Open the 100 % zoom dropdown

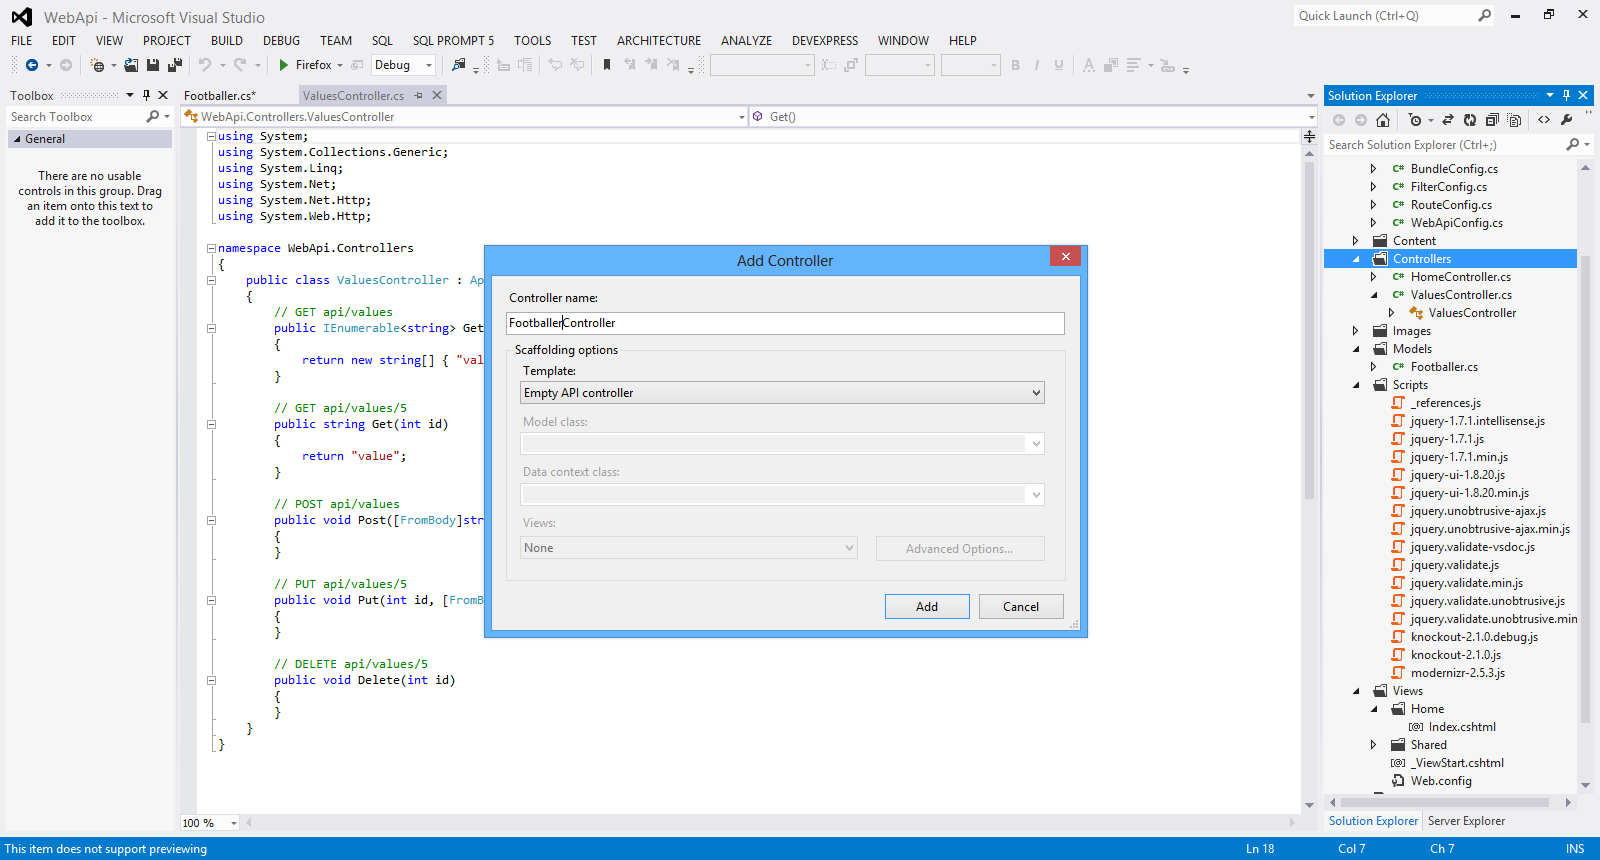[x=234, y=823]
